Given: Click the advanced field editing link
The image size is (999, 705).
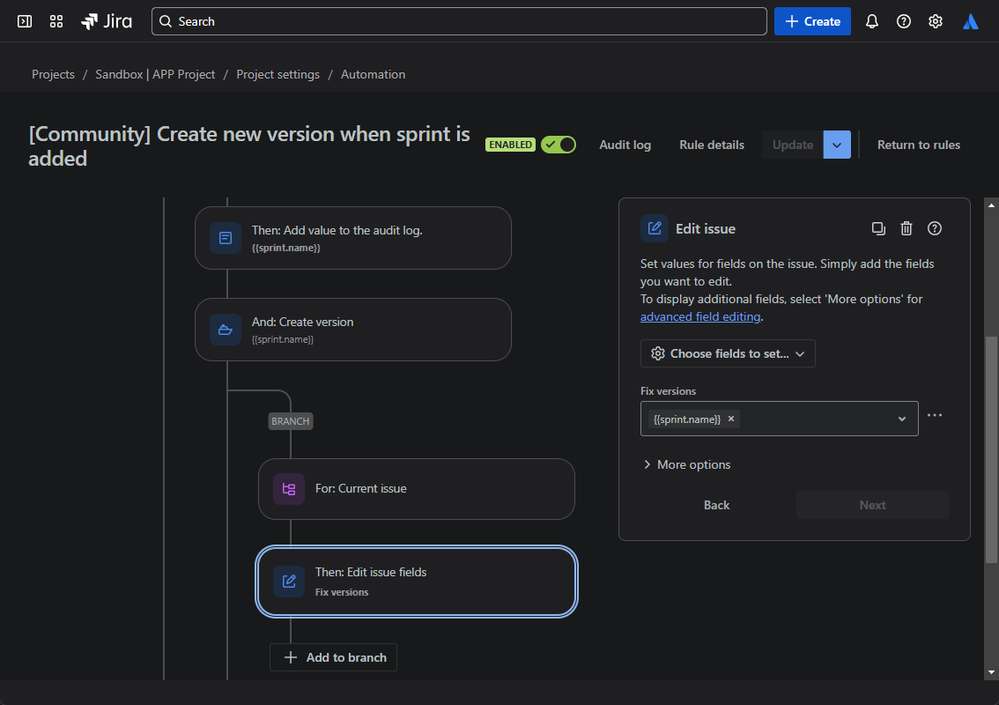Looking at the screenshot, I should [700, 317].
